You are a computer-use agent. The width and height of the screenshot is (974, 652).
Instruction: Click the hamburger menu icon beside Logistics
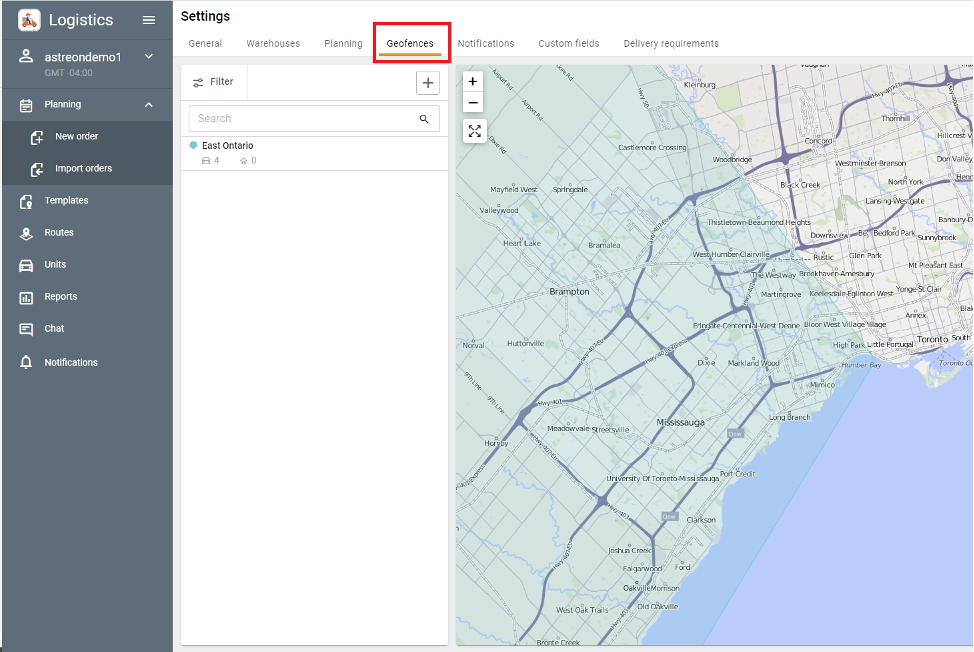click(149, 20)
